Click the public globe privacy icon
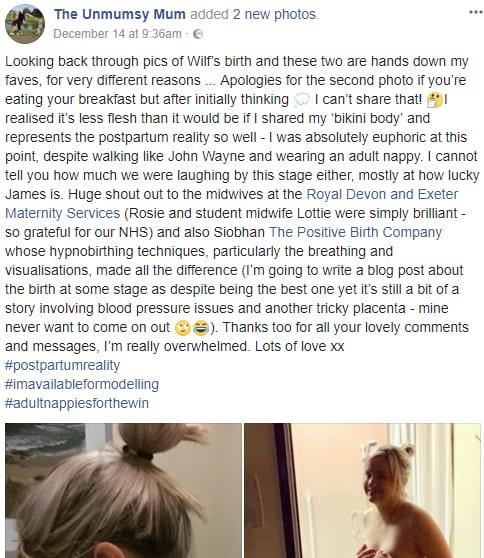This screenshot has height=558, width=484. coord(198,34)
